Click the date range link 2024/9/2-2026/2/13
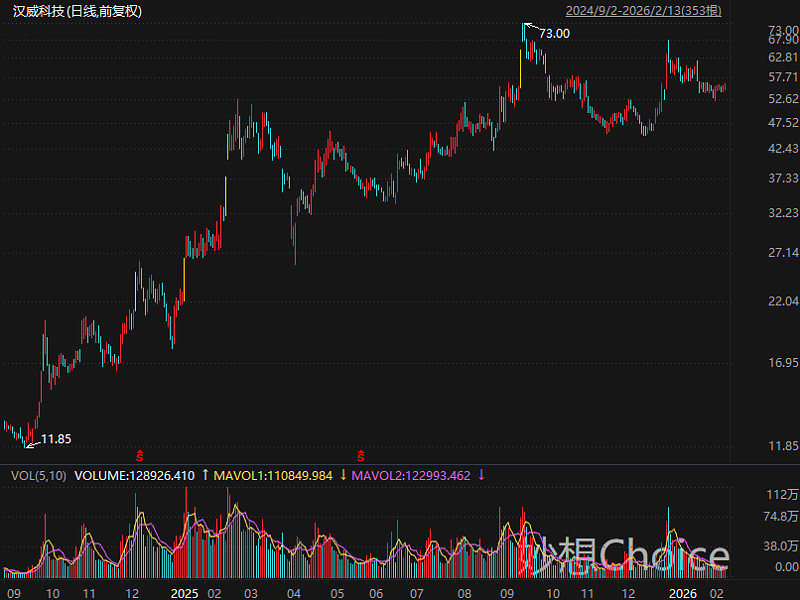 (x=644, y=10)
